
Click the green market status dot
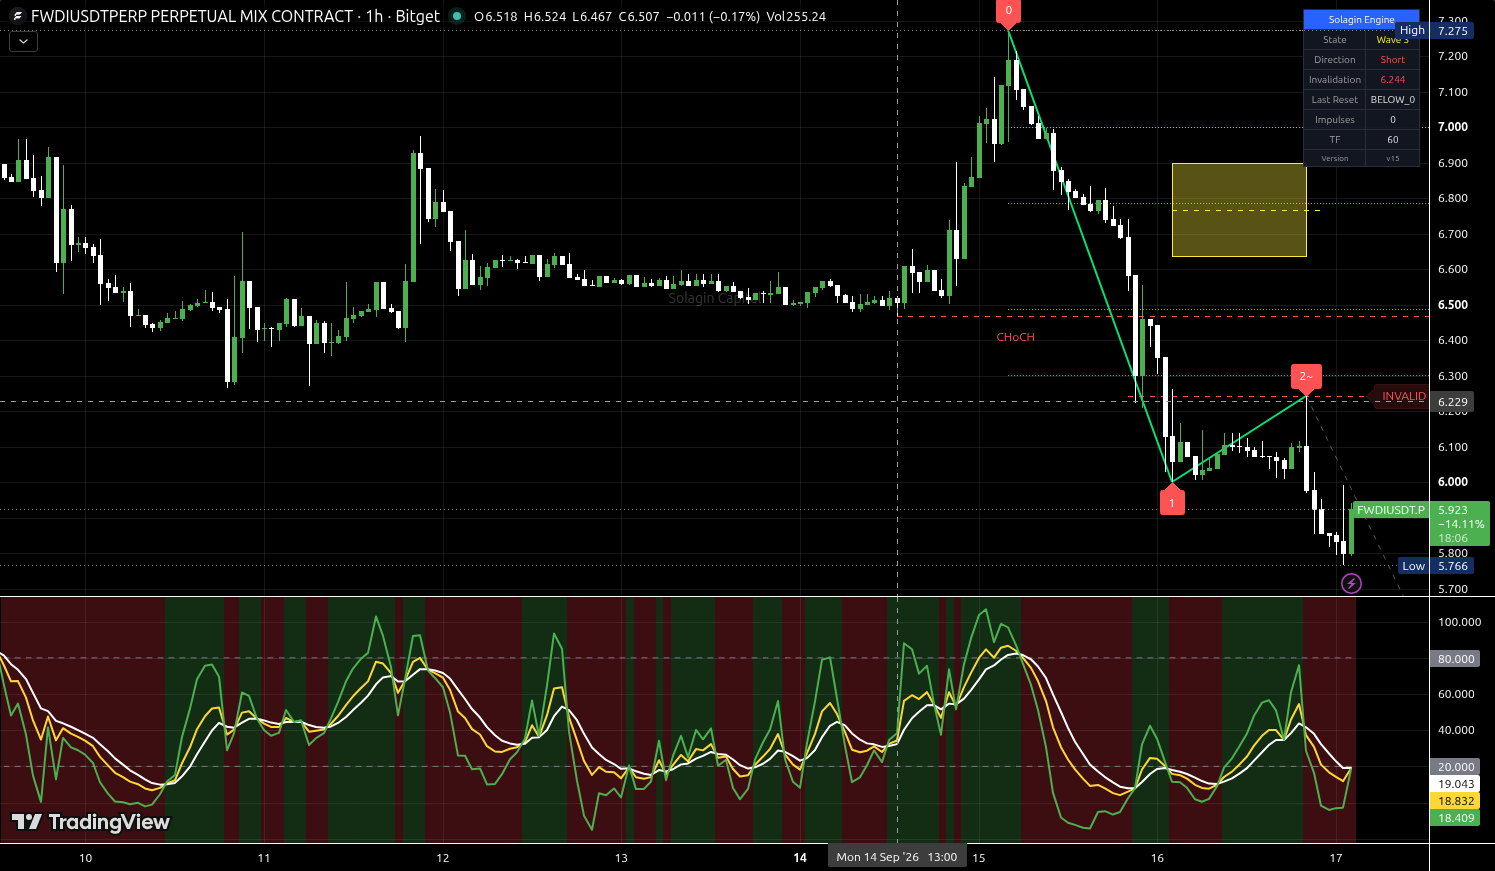point(457,16)
